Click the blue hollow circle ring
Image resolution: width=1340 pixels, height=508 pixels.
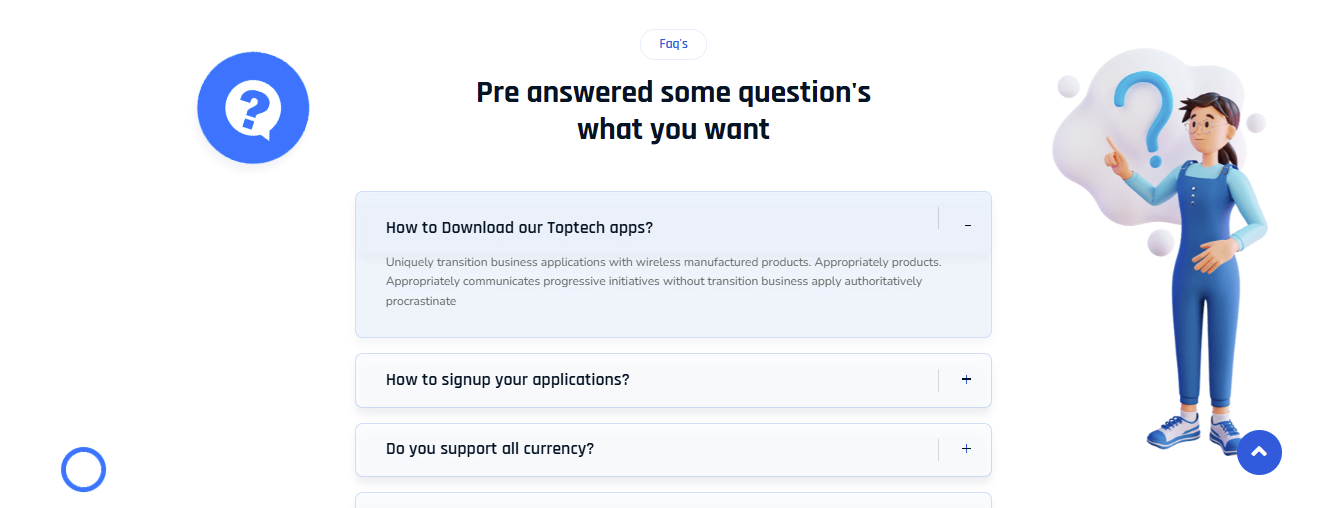pyautogui.click(x=83, y=469)
